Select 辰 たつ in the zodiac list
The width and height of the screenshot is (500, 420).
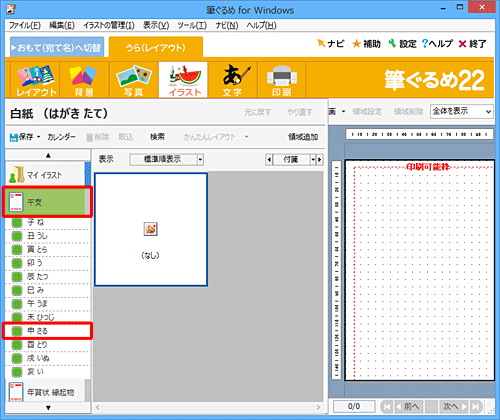tap(48, 277)
